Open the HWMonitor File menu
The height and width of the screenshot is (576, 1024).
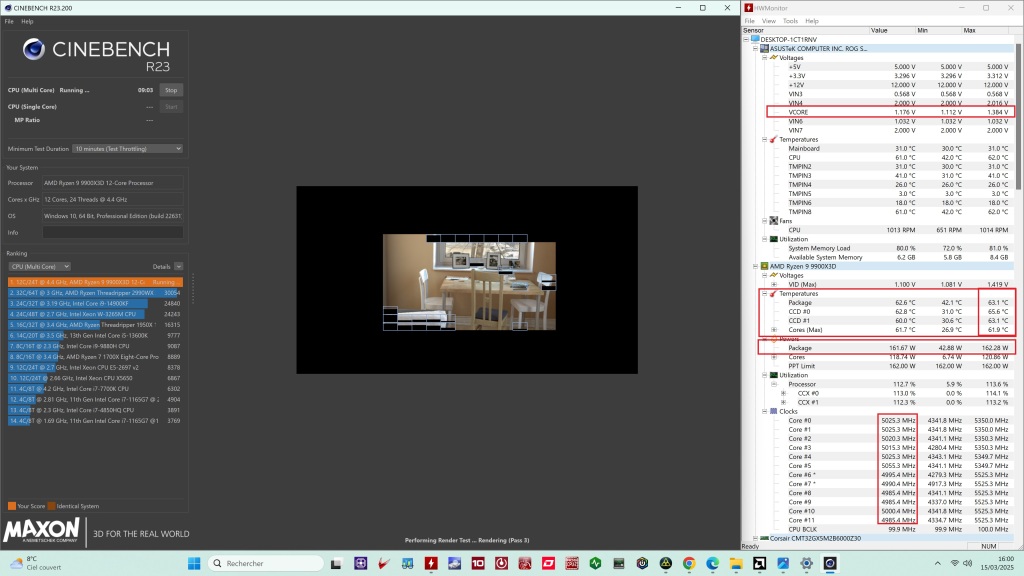pyautogui.click(x=750, y=21)
